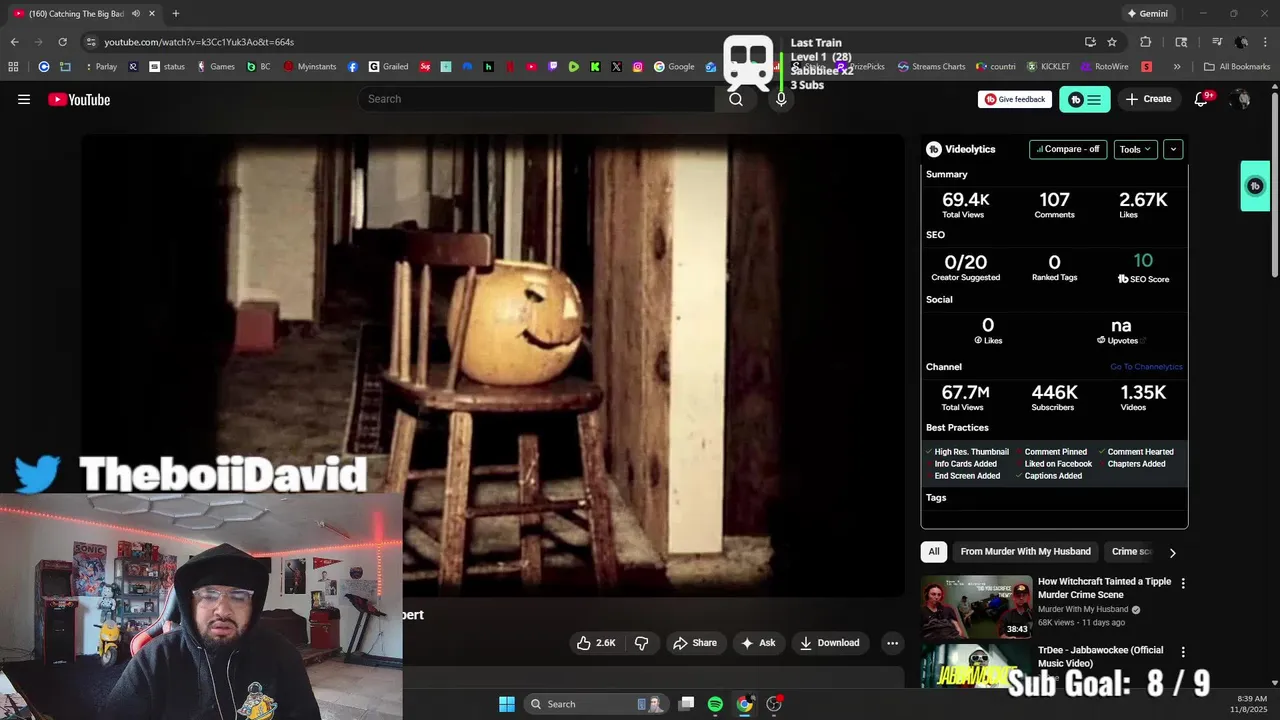Toggle Videolytics Compare - off button
Screen dimensions: 1280x720
click(1068, 149)
